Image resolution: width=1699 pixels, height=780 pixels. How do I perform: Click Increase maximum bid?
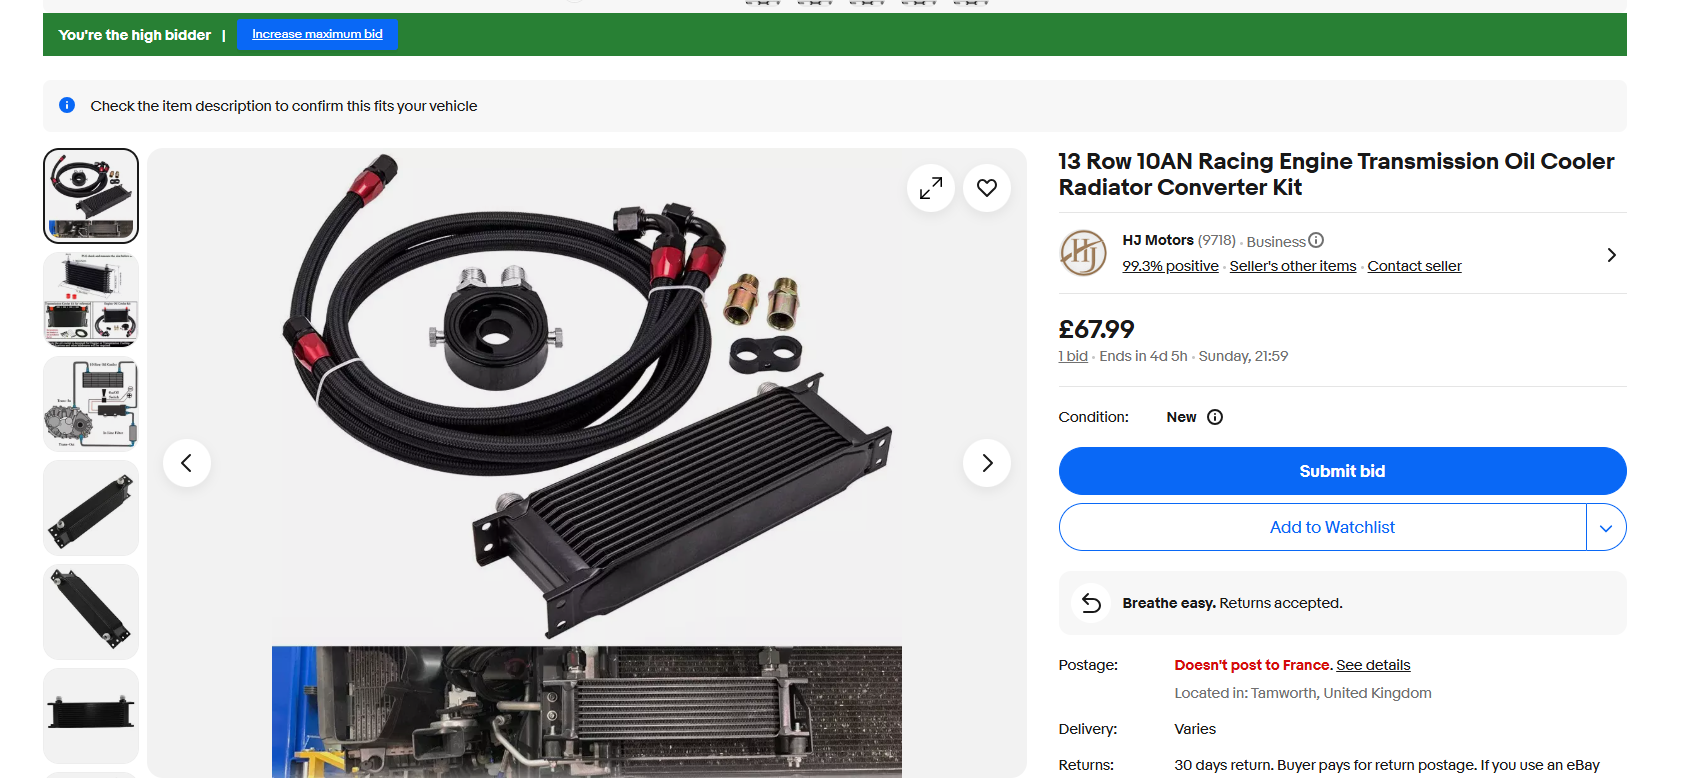pos(317,34)
